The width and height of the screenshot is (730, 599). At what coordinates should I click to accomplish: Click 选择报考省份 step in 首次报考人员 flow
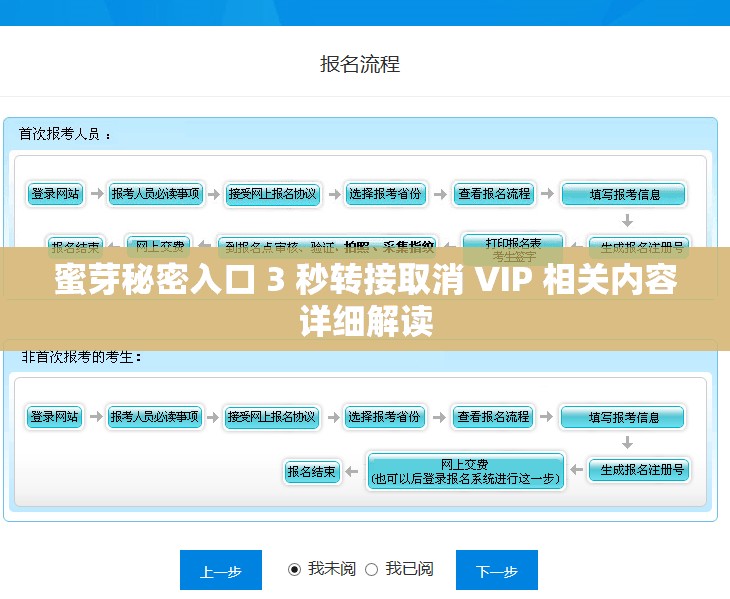385,194
